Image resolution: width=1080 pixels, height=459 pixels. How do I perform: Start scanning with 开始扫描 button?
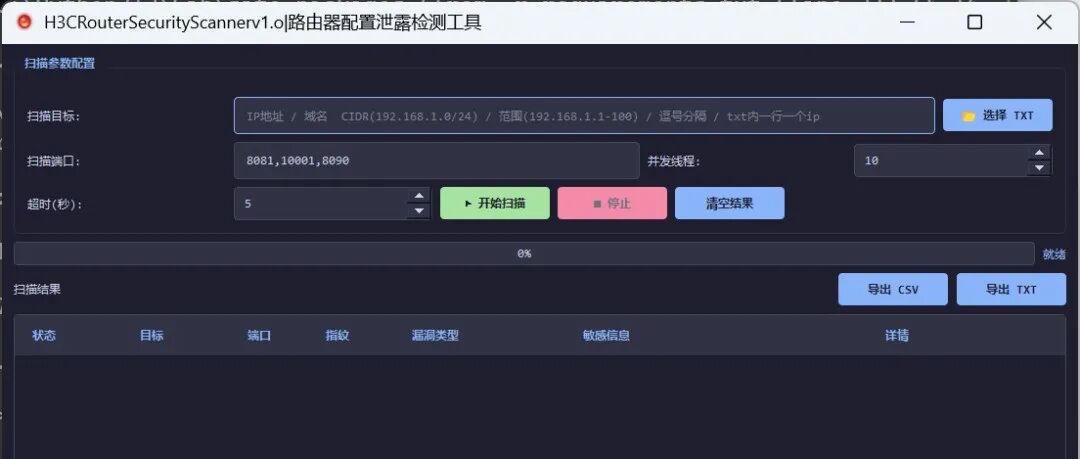495,203
